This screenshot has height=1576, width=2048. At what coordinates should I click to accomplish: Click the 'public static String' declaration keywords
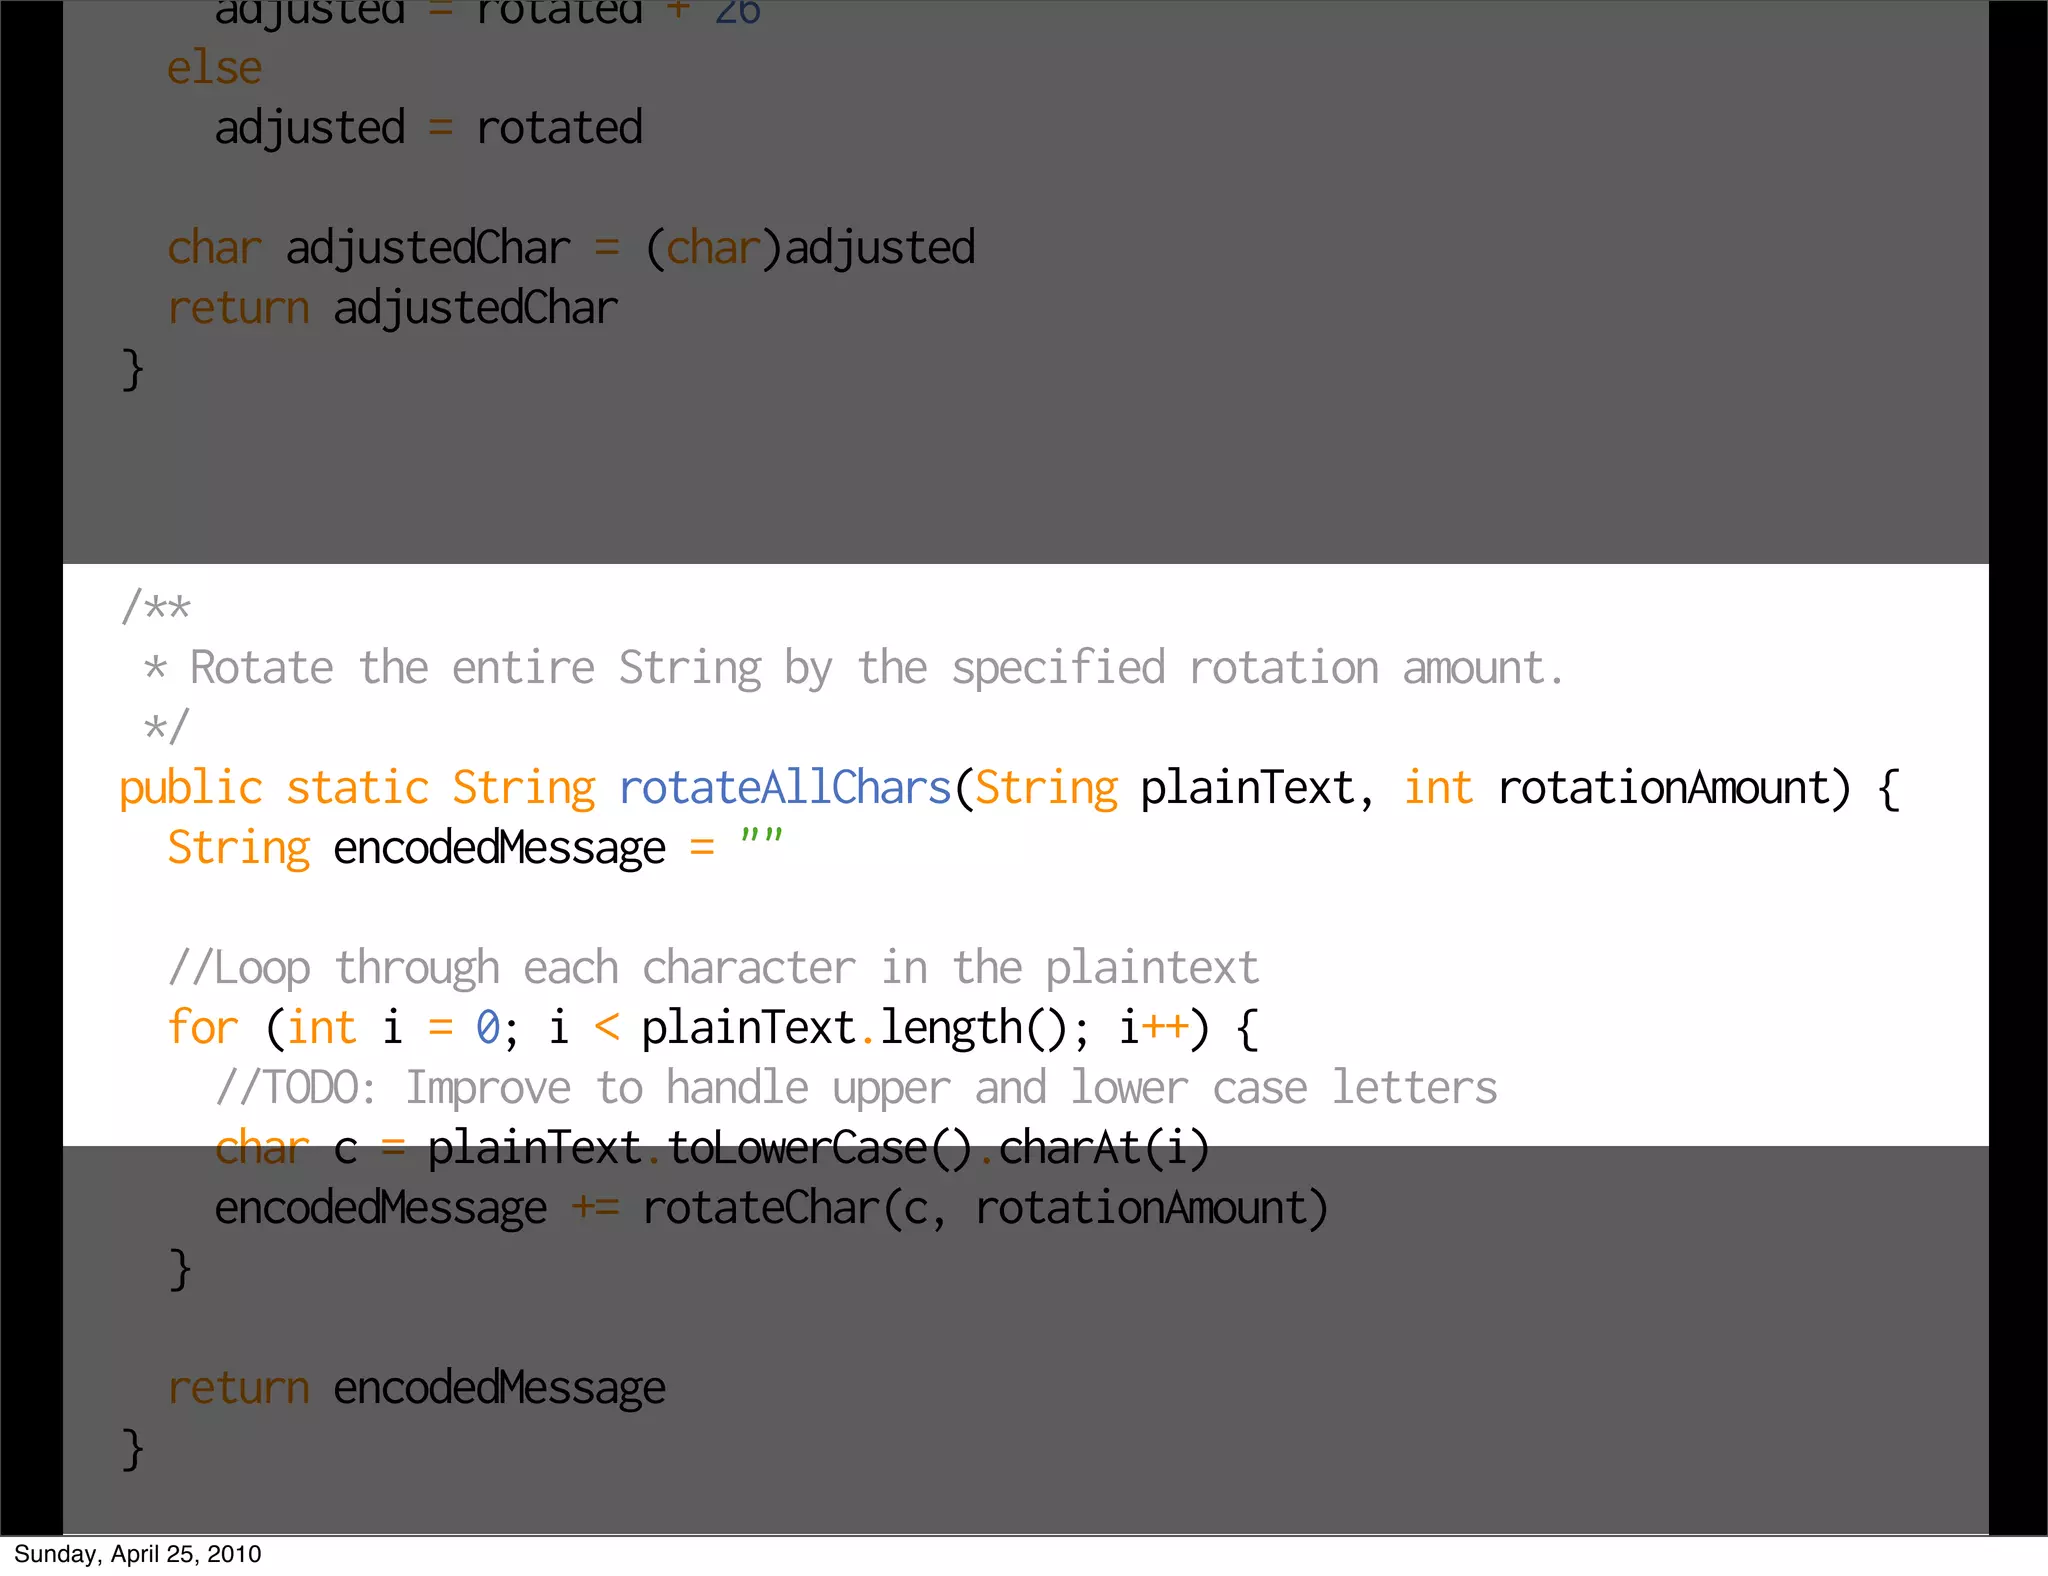[358, 789]
